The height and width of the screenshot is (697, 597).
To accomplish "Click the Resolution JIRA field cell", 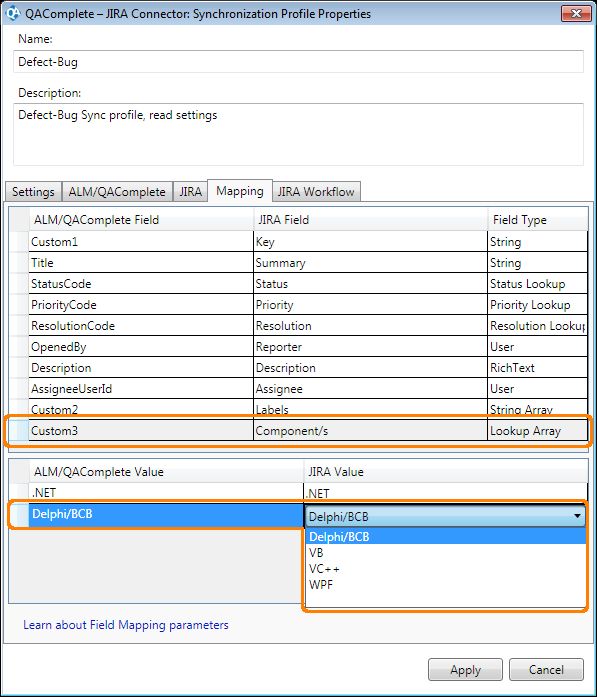I will [x=371, y=326].
